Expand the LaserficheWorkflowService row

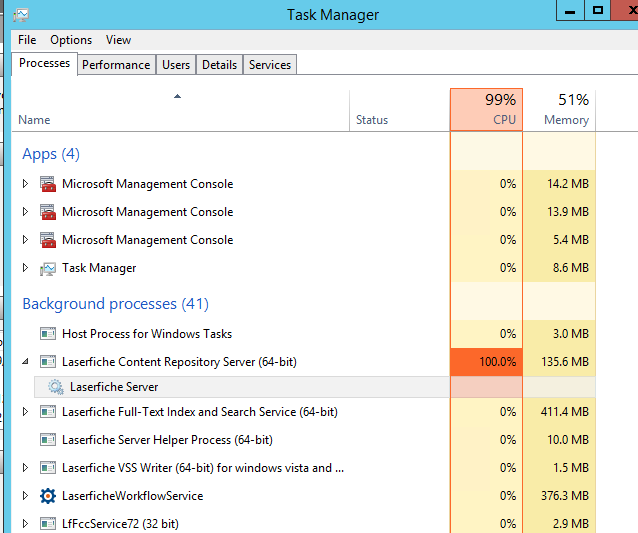click(x=26, y=496)
